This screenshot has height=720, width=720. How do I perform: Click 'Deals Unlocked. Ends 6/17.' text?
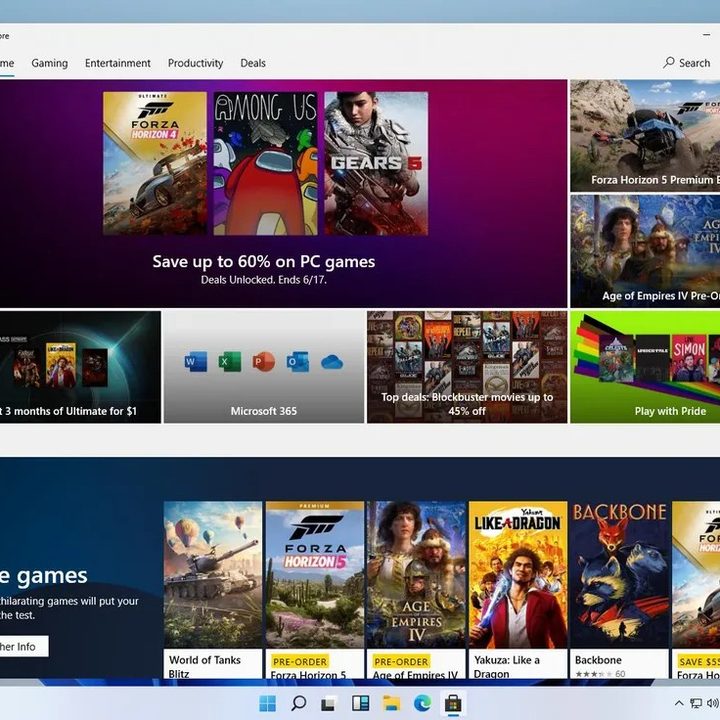pyautogui.click(x=264, y=280)
